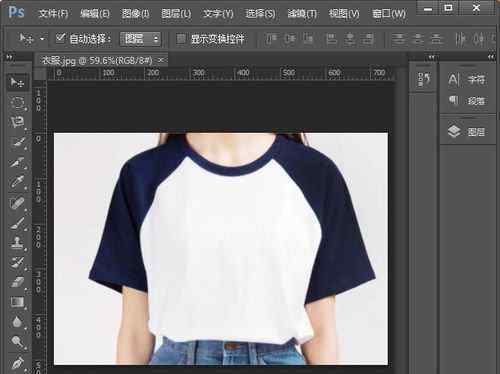The width and height of the screenshot is (500, 374).
Task: Click the Distribute Vertical Centers icon
Action: [417, 39]
